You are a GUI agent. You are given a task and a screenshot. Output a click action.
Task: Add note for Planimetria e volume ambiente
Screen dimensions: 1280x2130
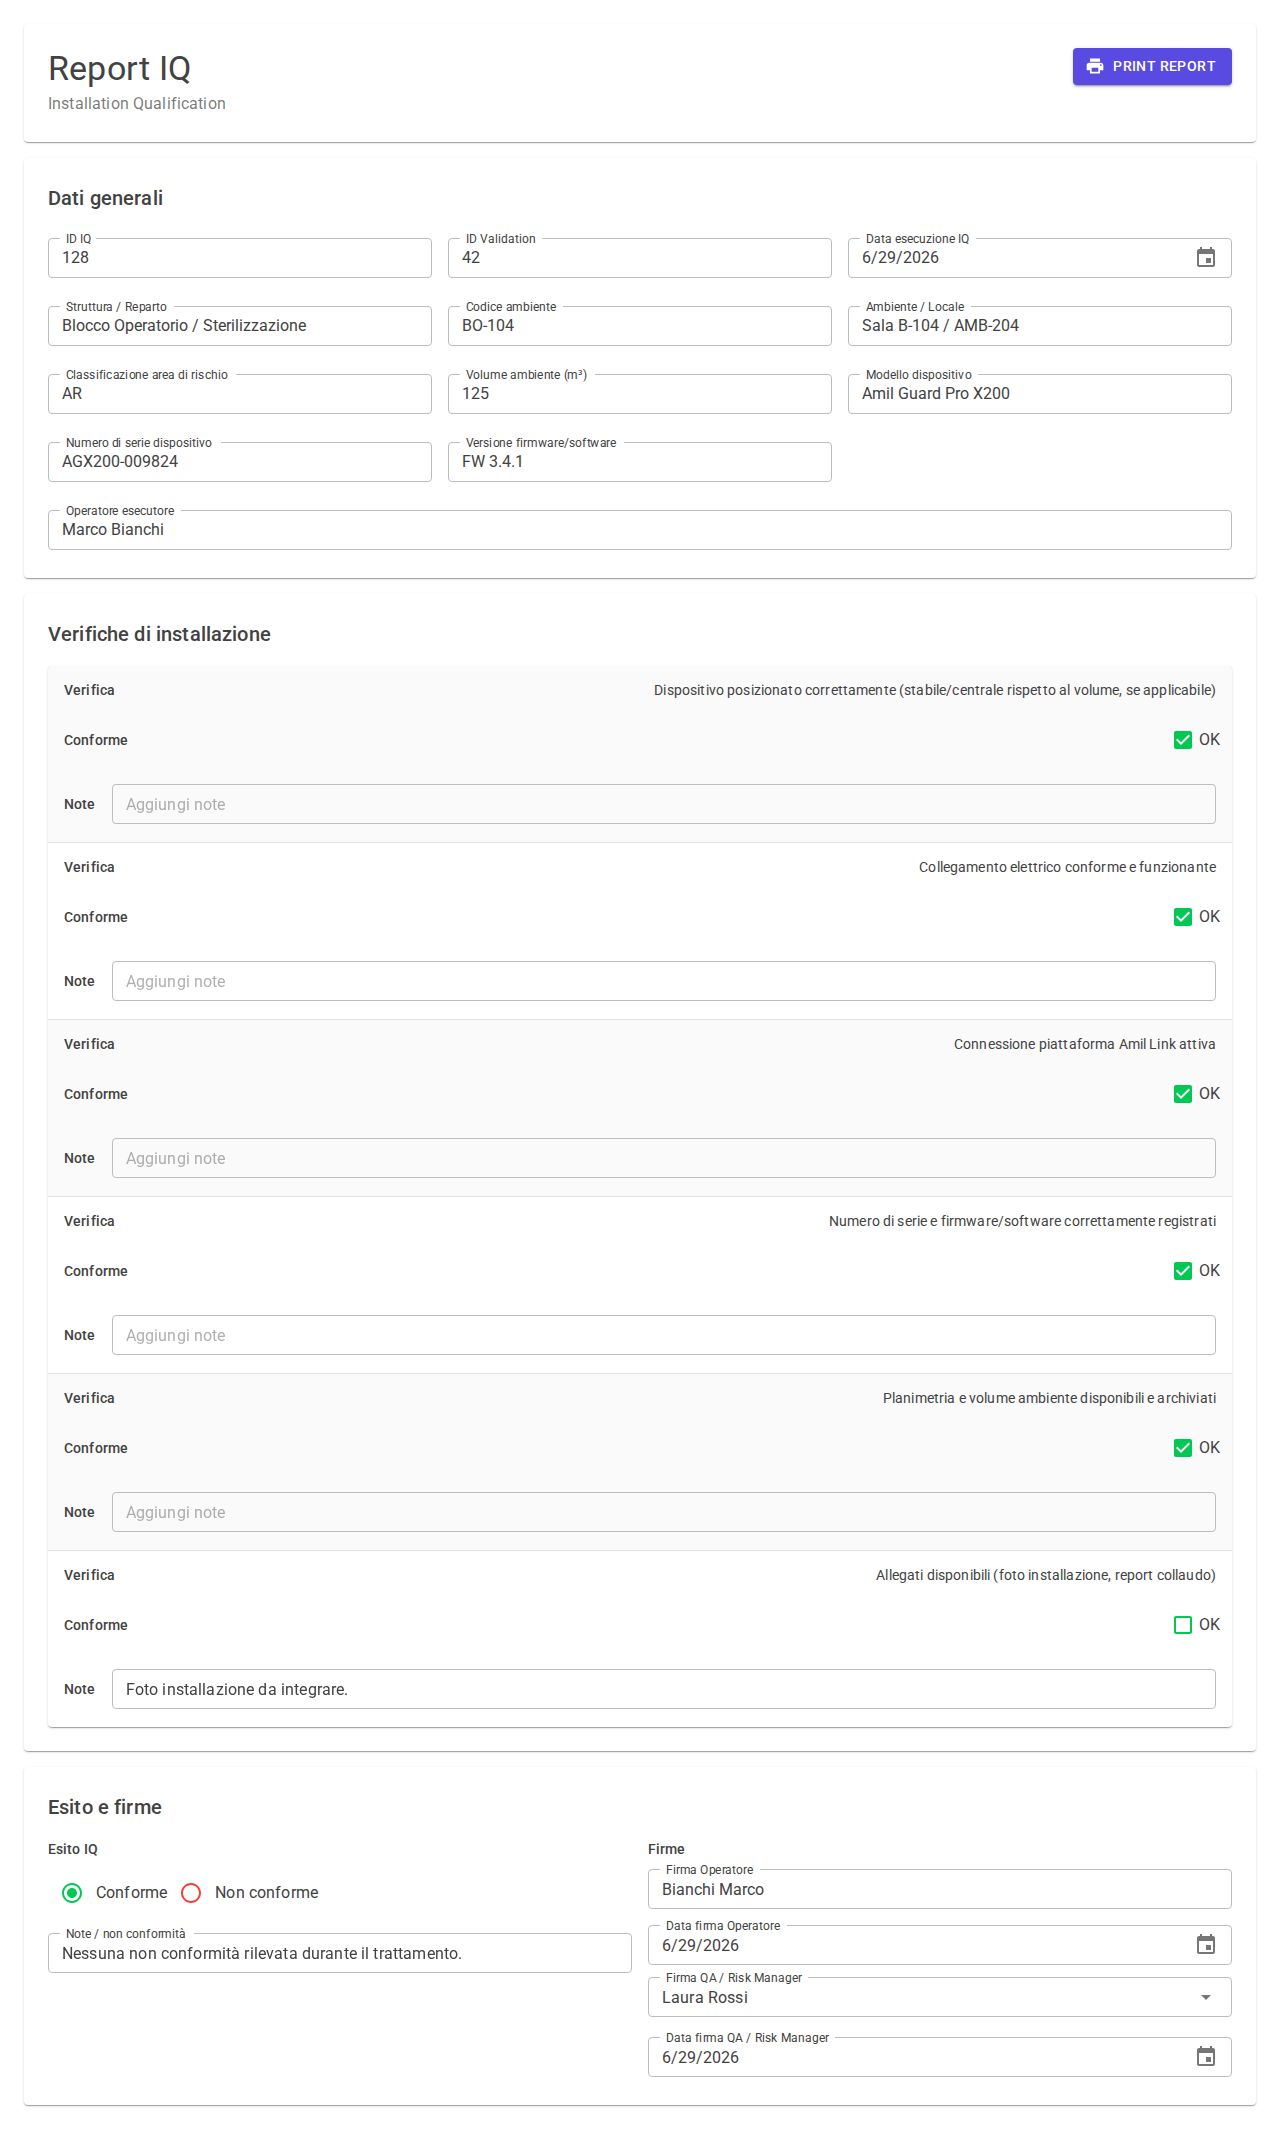[x=664, y=1512]
